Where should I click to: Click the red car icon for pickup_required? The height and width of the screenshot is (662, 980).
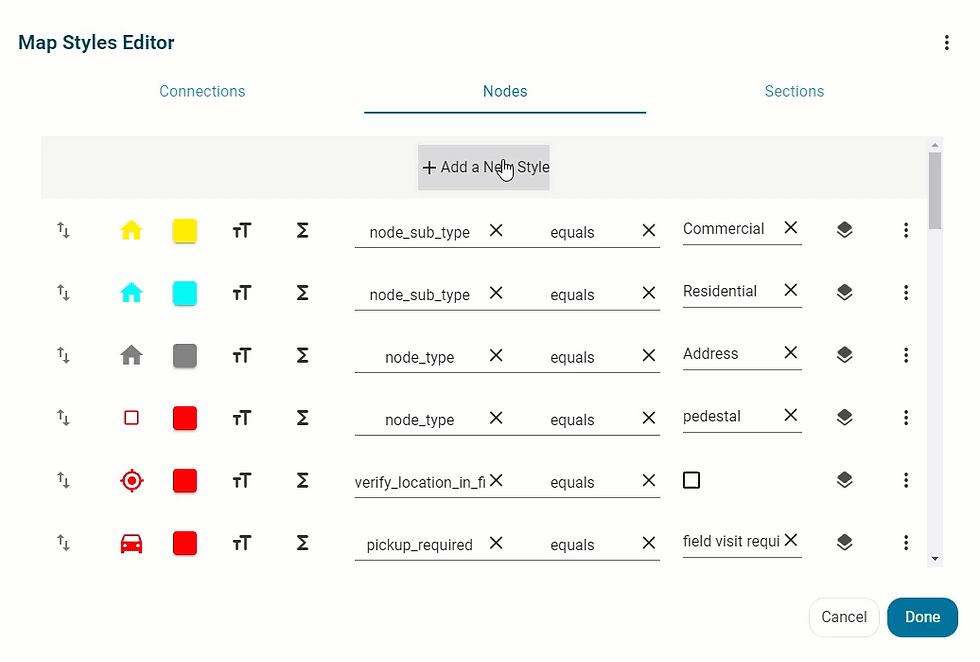[x=131, y=543]
